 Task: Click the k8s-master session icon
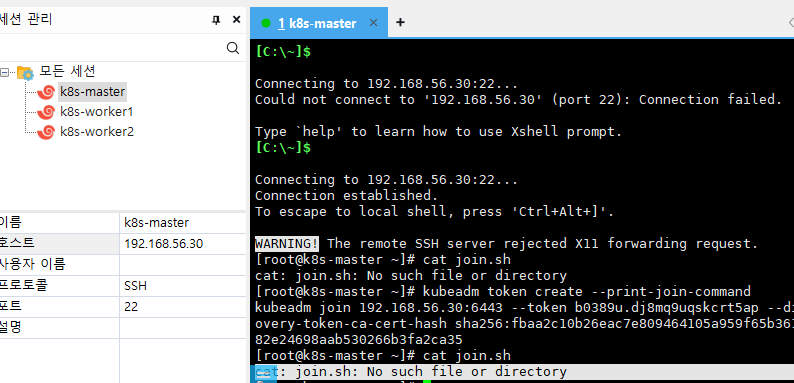[x=46, y=92]
